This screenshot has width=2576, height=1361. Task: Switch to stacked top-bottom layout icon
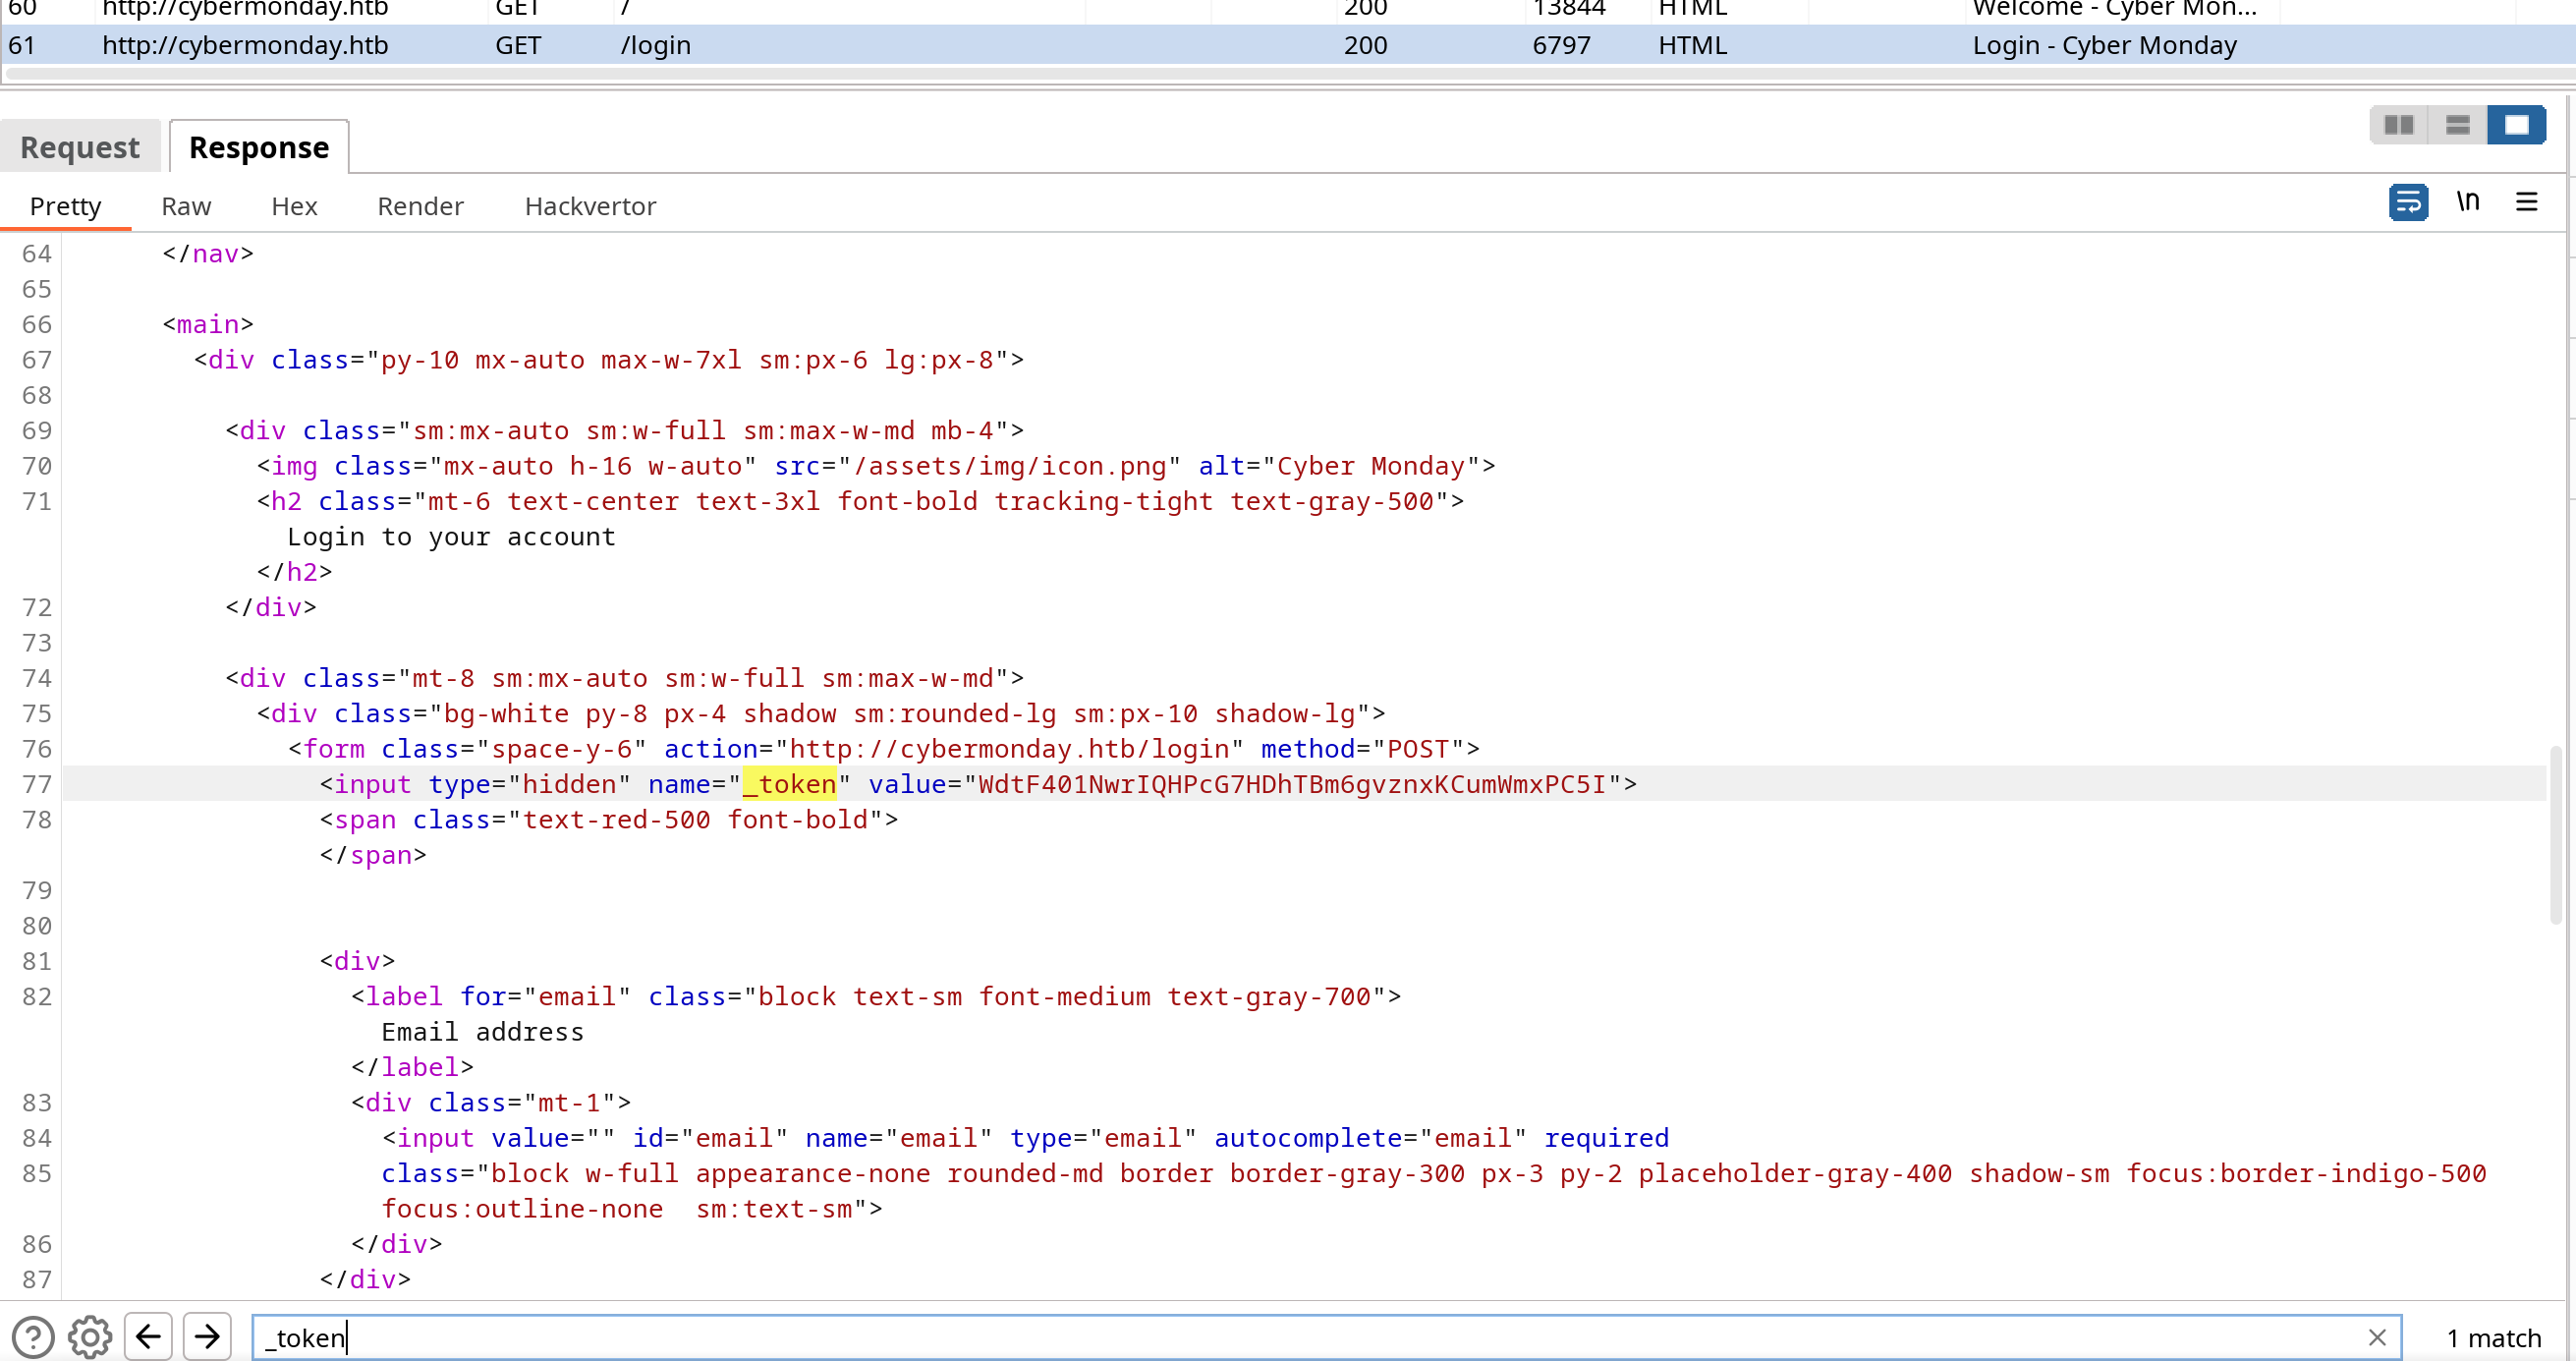(x=2457, y=125)
